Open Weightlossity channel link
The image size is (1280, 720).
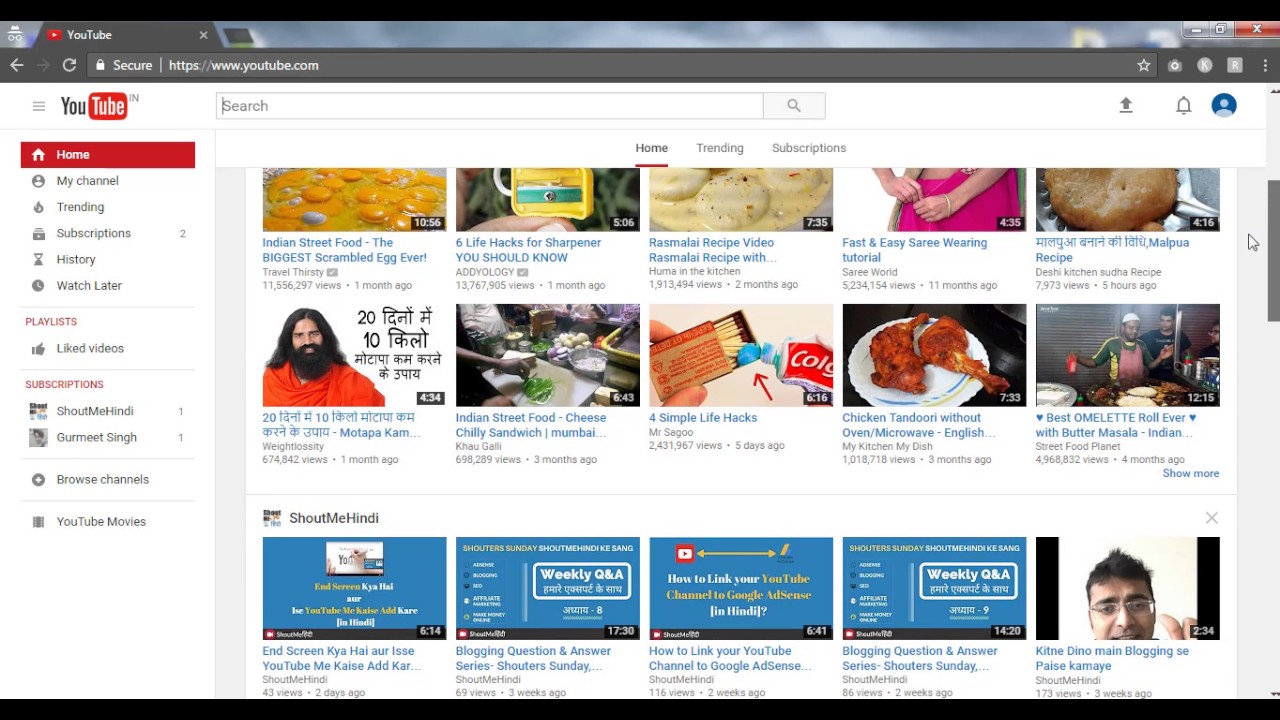(x=295, y=447)
